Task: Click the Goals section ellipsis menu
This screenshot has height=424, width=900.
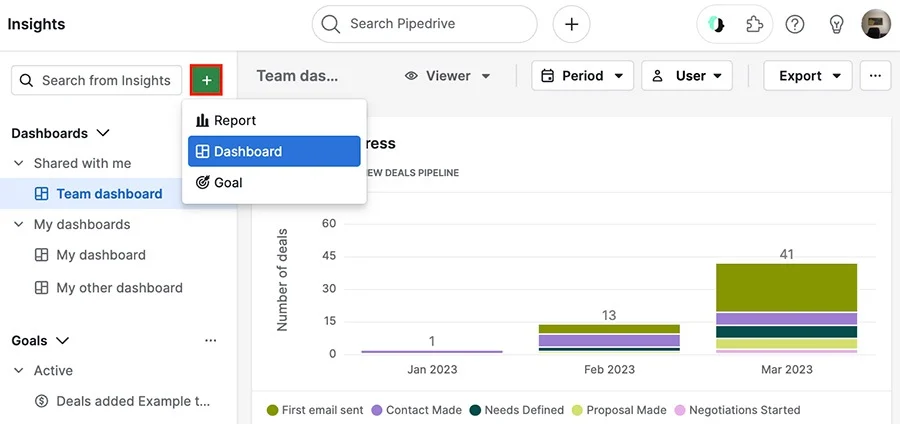Action: [210, 341]
